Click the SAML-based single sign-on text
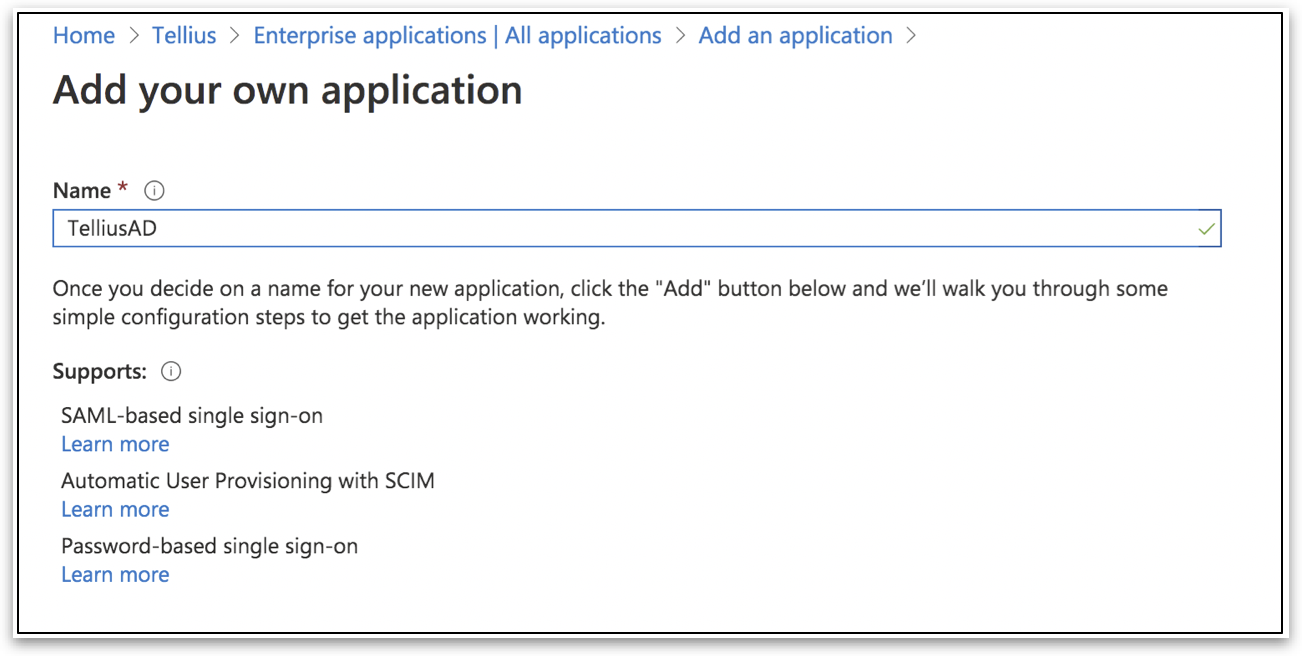Image resolution: width=1302 pixels, height=656 pixels. click(x=192, y=415)
